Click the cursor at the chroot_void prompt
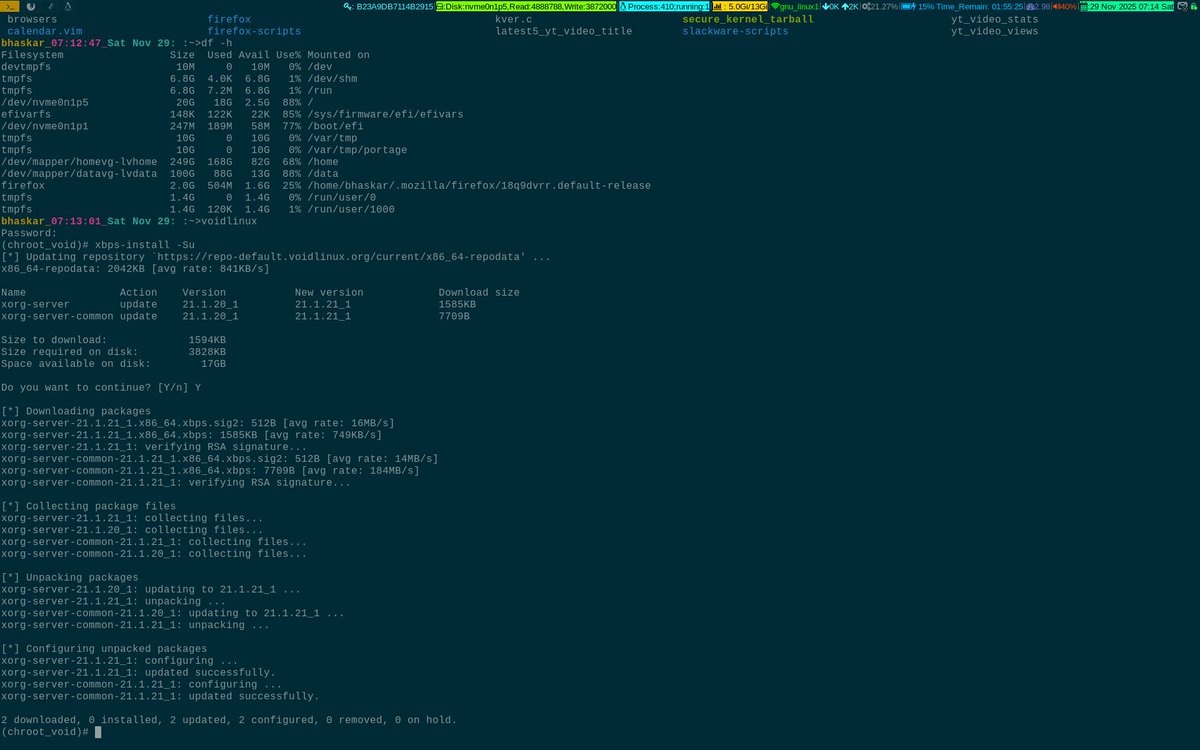The image size is (1200, 750). (x=96, y=731)
